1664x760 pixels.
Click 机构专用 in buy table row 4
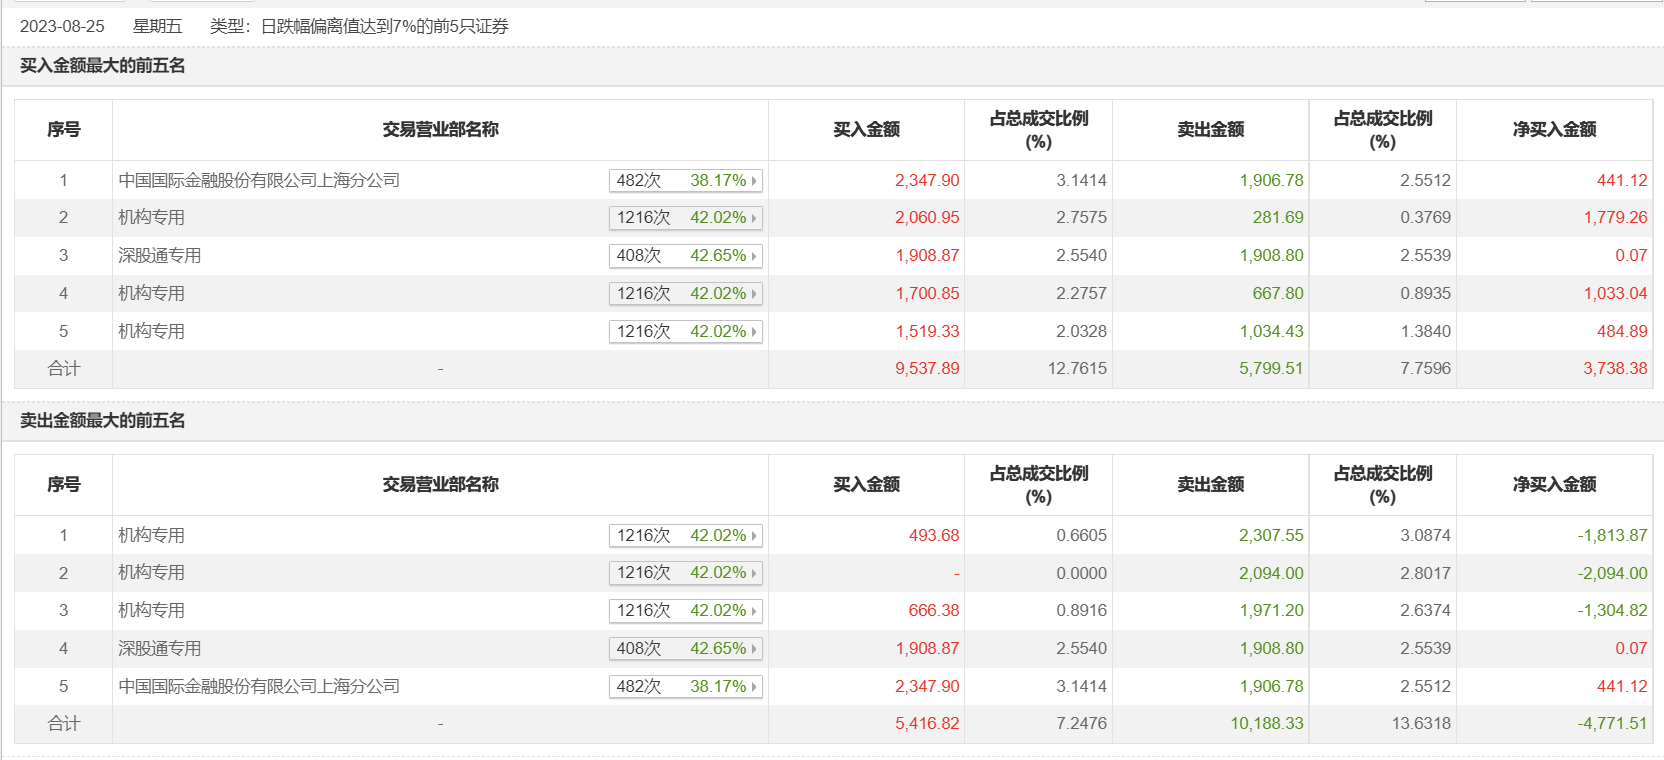152,293
